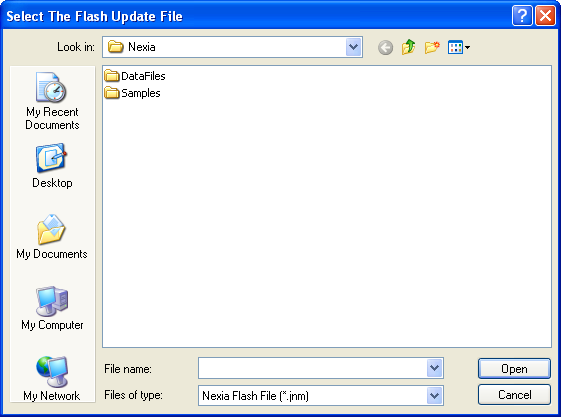This screenshot has width=561, height=417.
Task: Go to Desktop in places bar
Action: coord(52,166)
